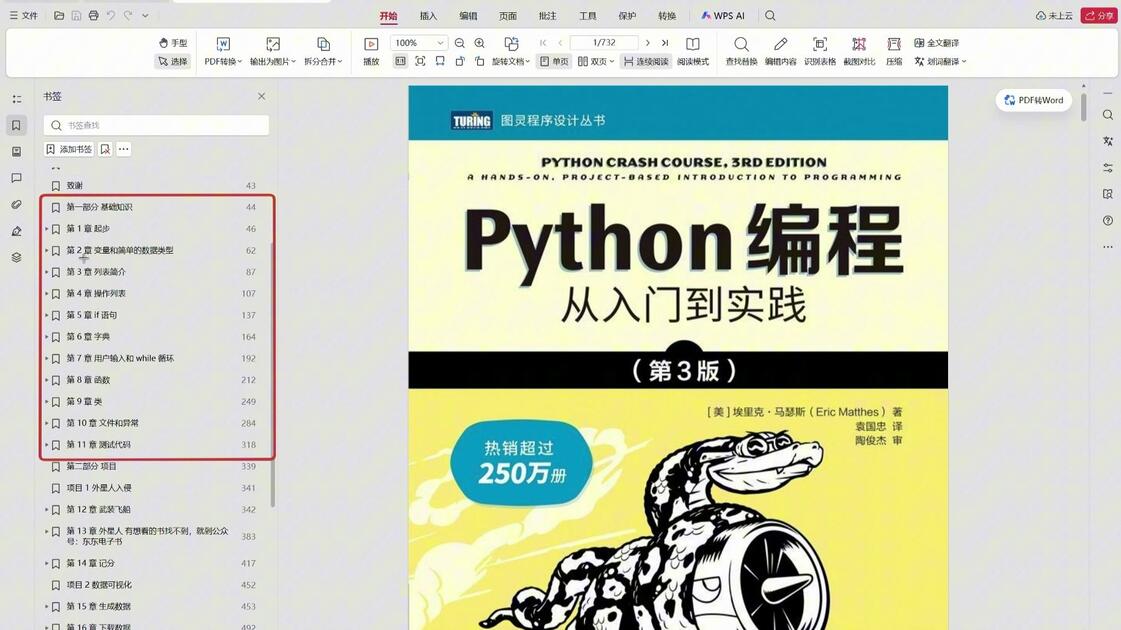
Task: Toggle fit width view icon
Action: [440, 61]
